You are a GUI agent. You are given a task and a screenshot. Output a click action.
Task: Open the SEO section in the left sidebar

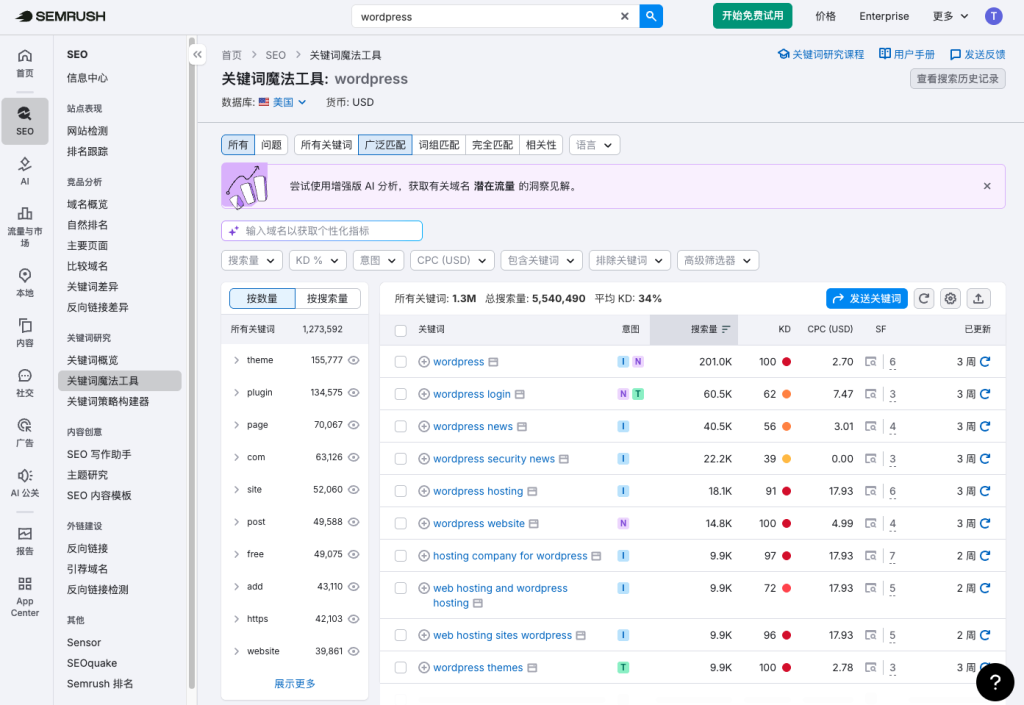tap(24, 121)
